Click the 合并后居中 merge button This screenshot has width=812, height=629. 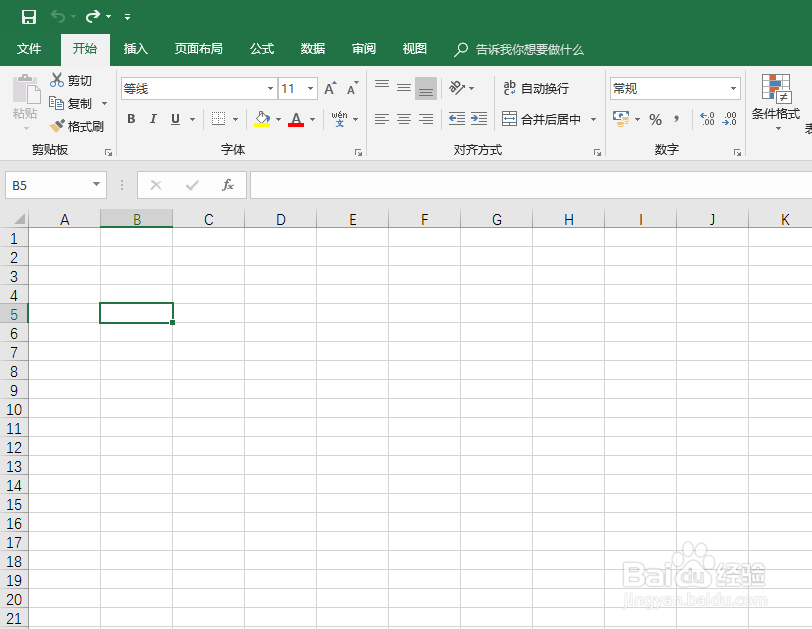point(541,119)
